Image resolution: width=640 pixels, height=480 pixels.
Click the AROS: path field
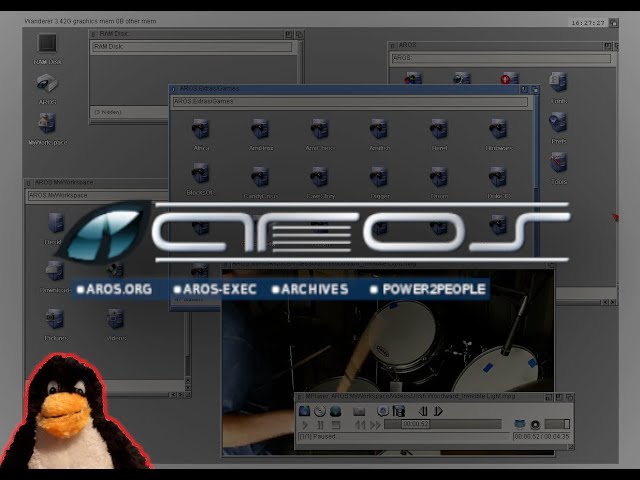501,58
